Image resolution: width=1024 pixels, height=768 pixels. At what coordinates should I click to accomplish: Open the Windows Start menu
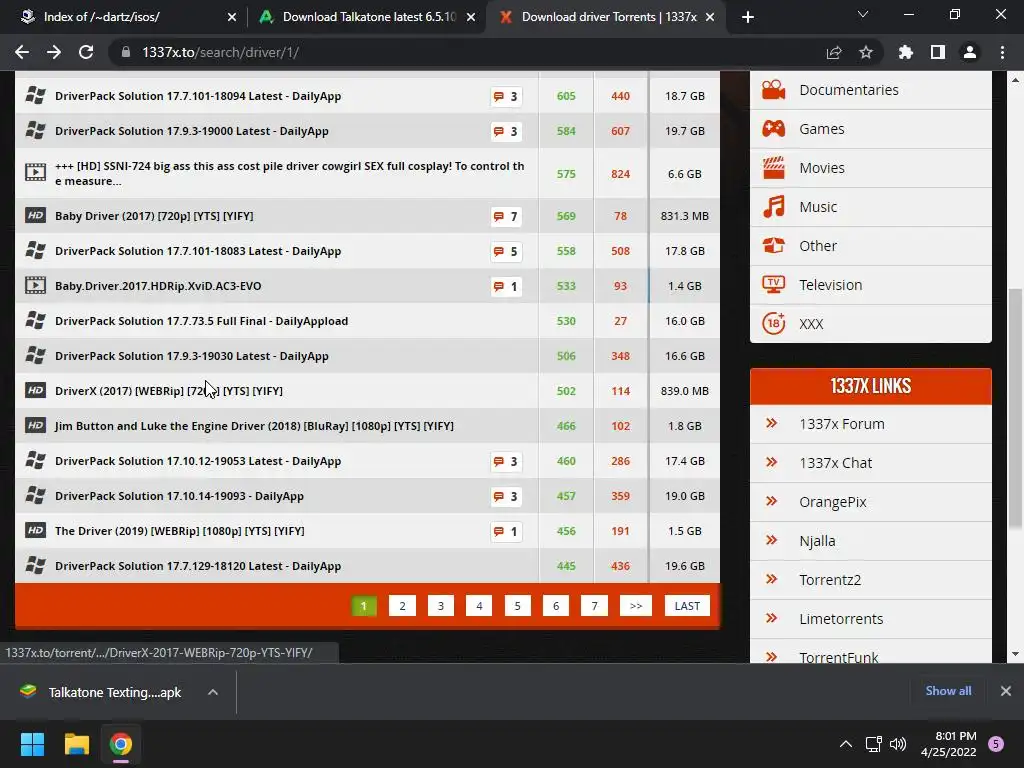coord(32,744)
